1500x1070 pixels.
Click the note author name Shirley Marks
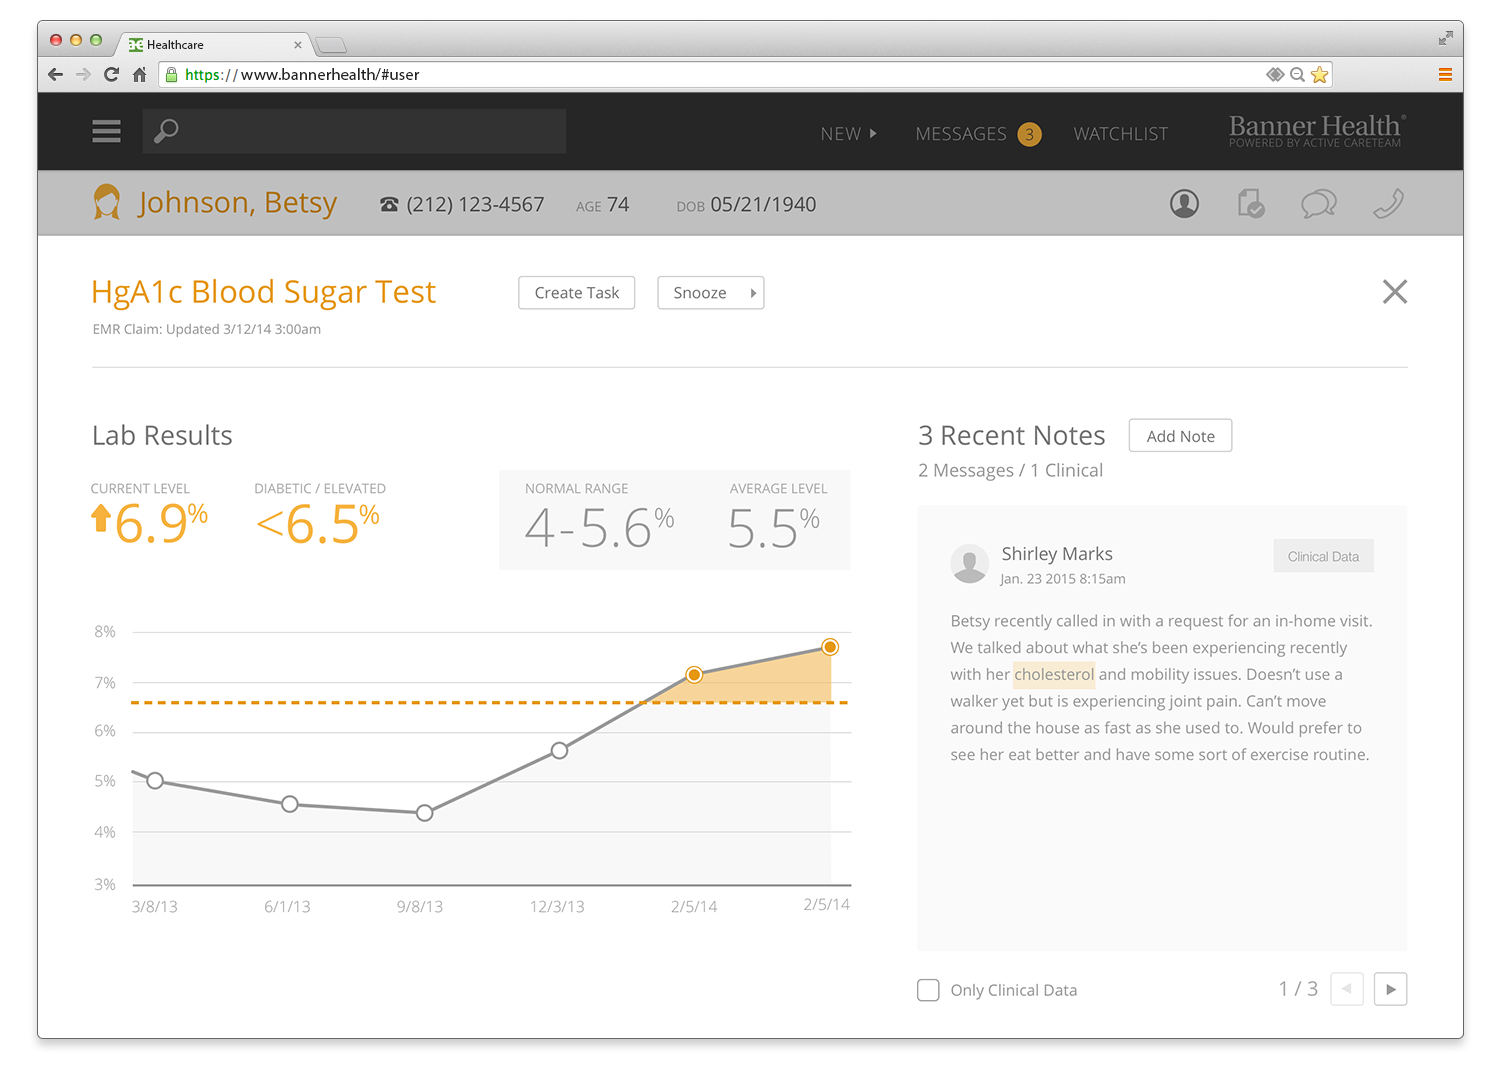[1057, 554]
